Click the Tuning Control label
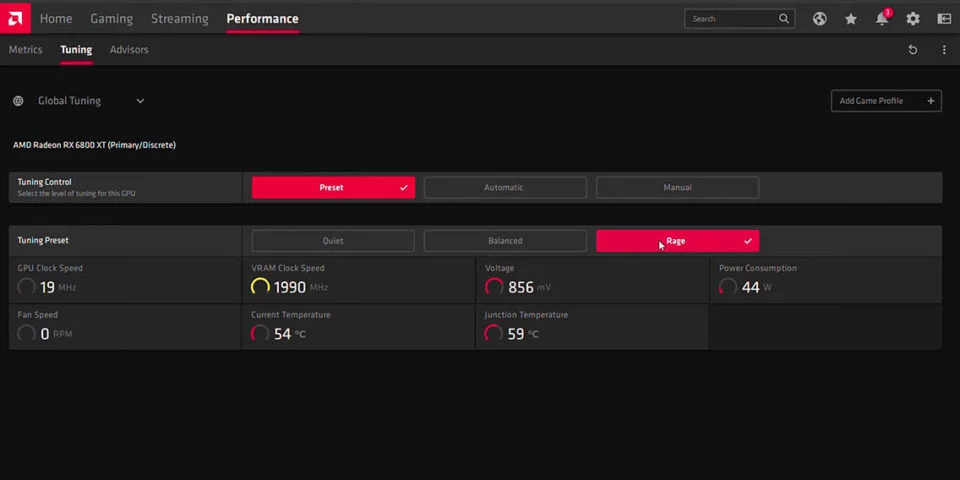 coord(44,182)
